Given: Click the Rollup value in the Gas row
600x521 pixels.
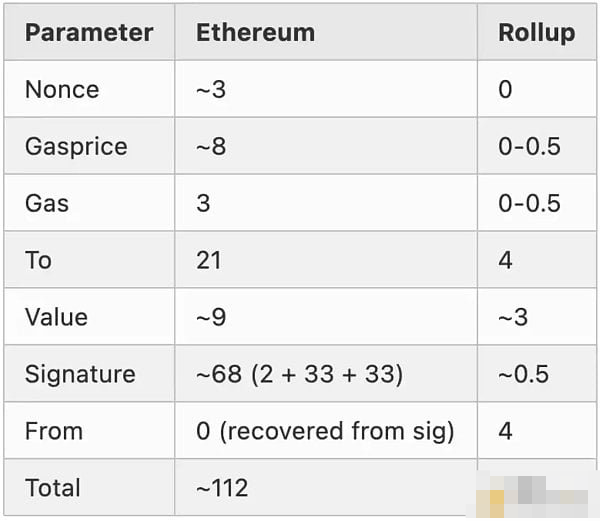Looking at the screenshot, I should (529, 203).
